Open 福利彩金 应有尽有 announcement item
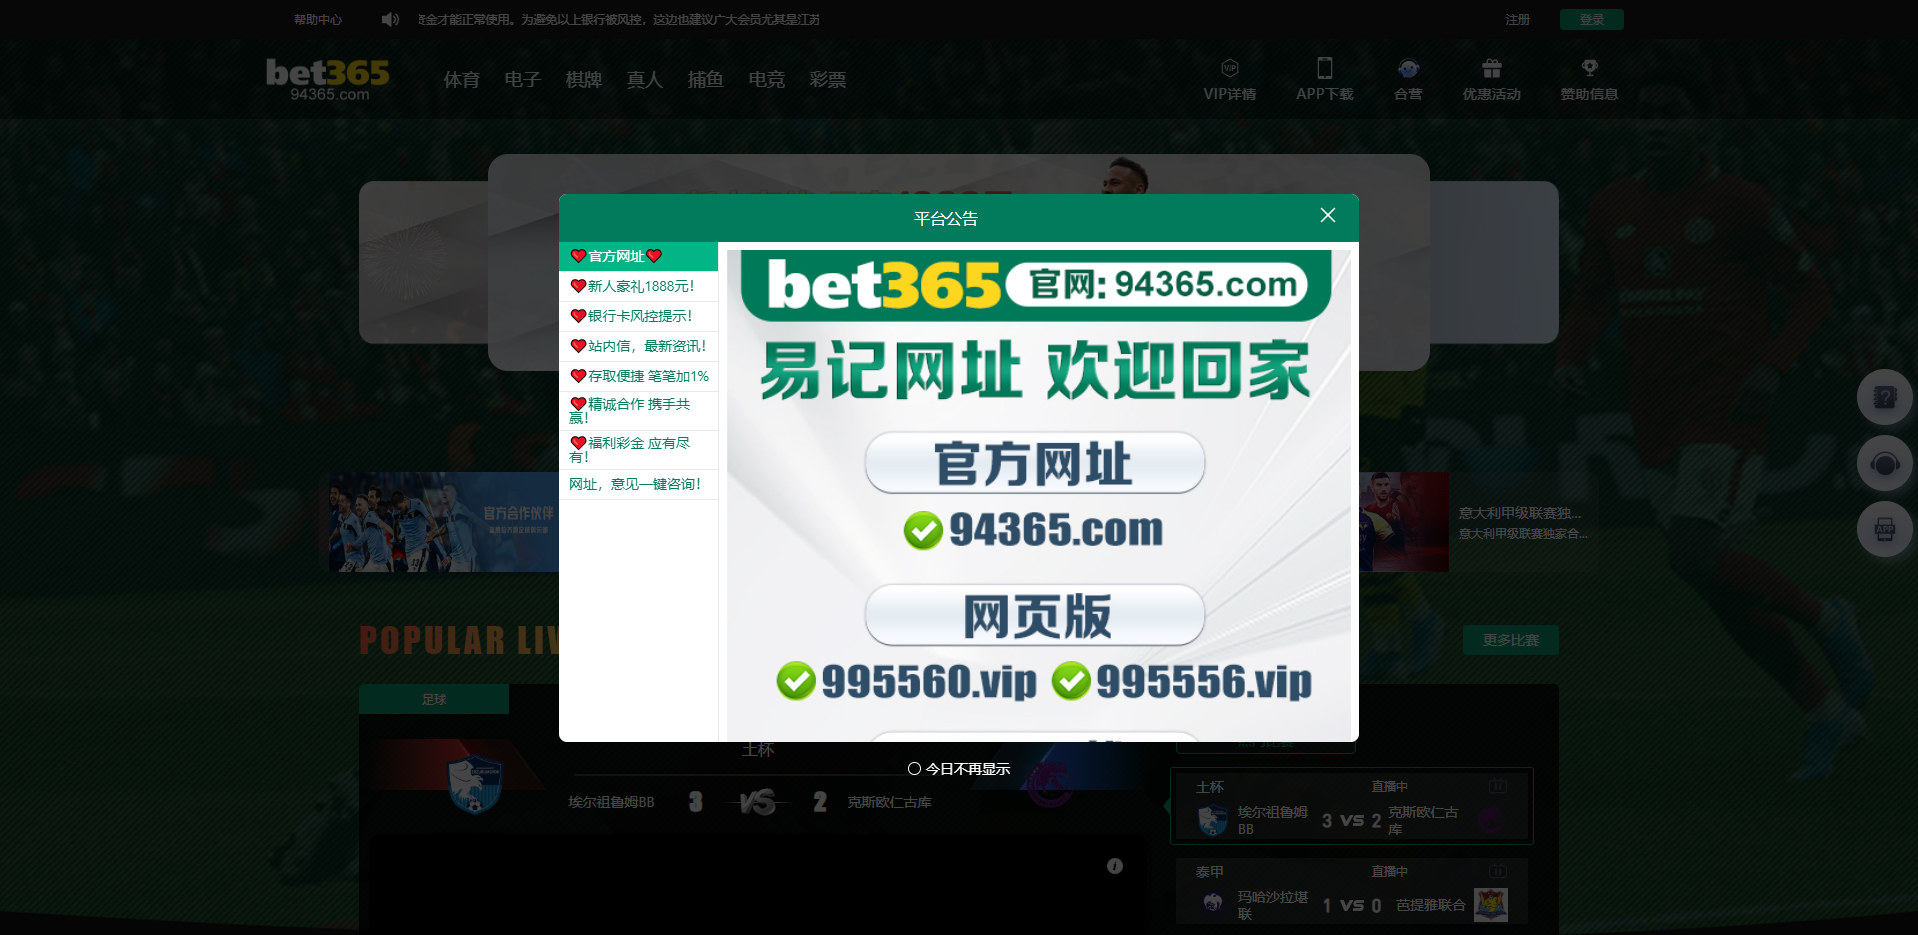 (x=638, y=450)
